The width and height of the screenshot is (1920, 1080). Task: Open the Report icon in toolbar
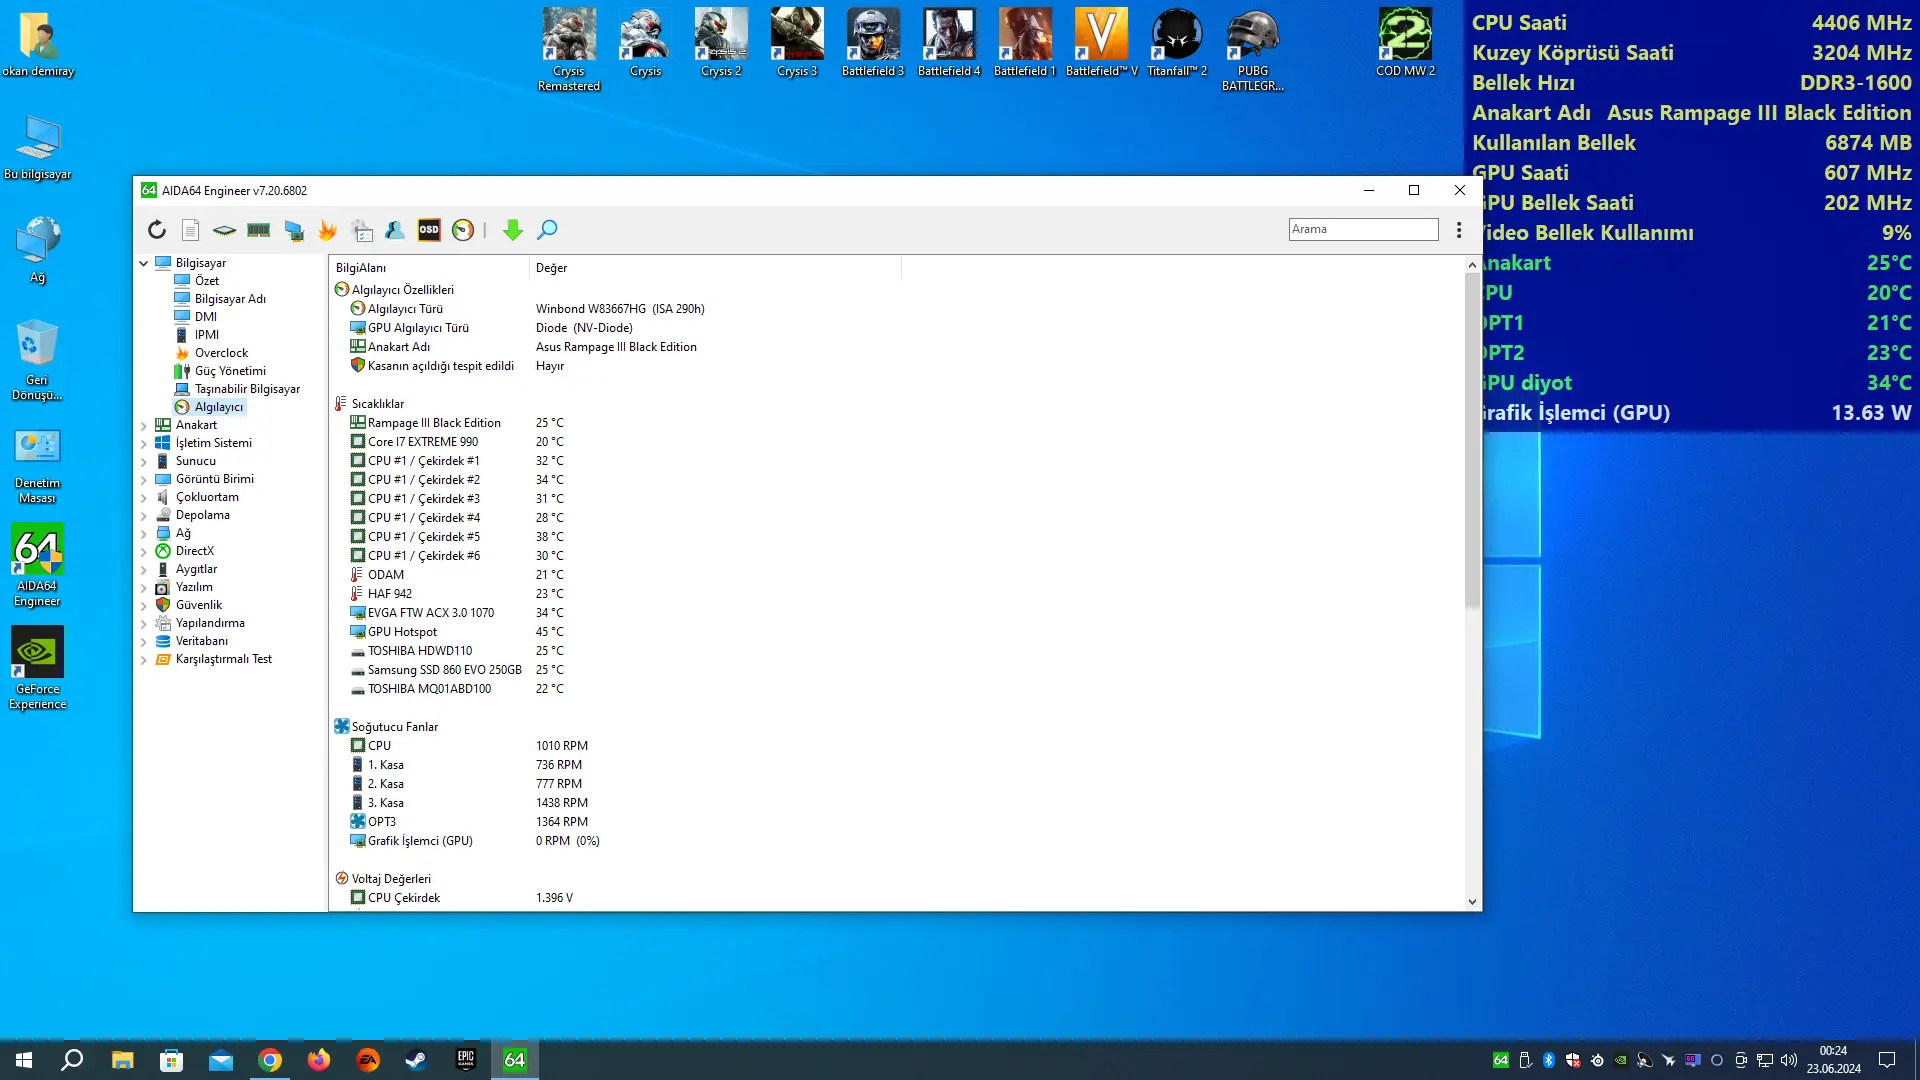click(x=190, y=230)
